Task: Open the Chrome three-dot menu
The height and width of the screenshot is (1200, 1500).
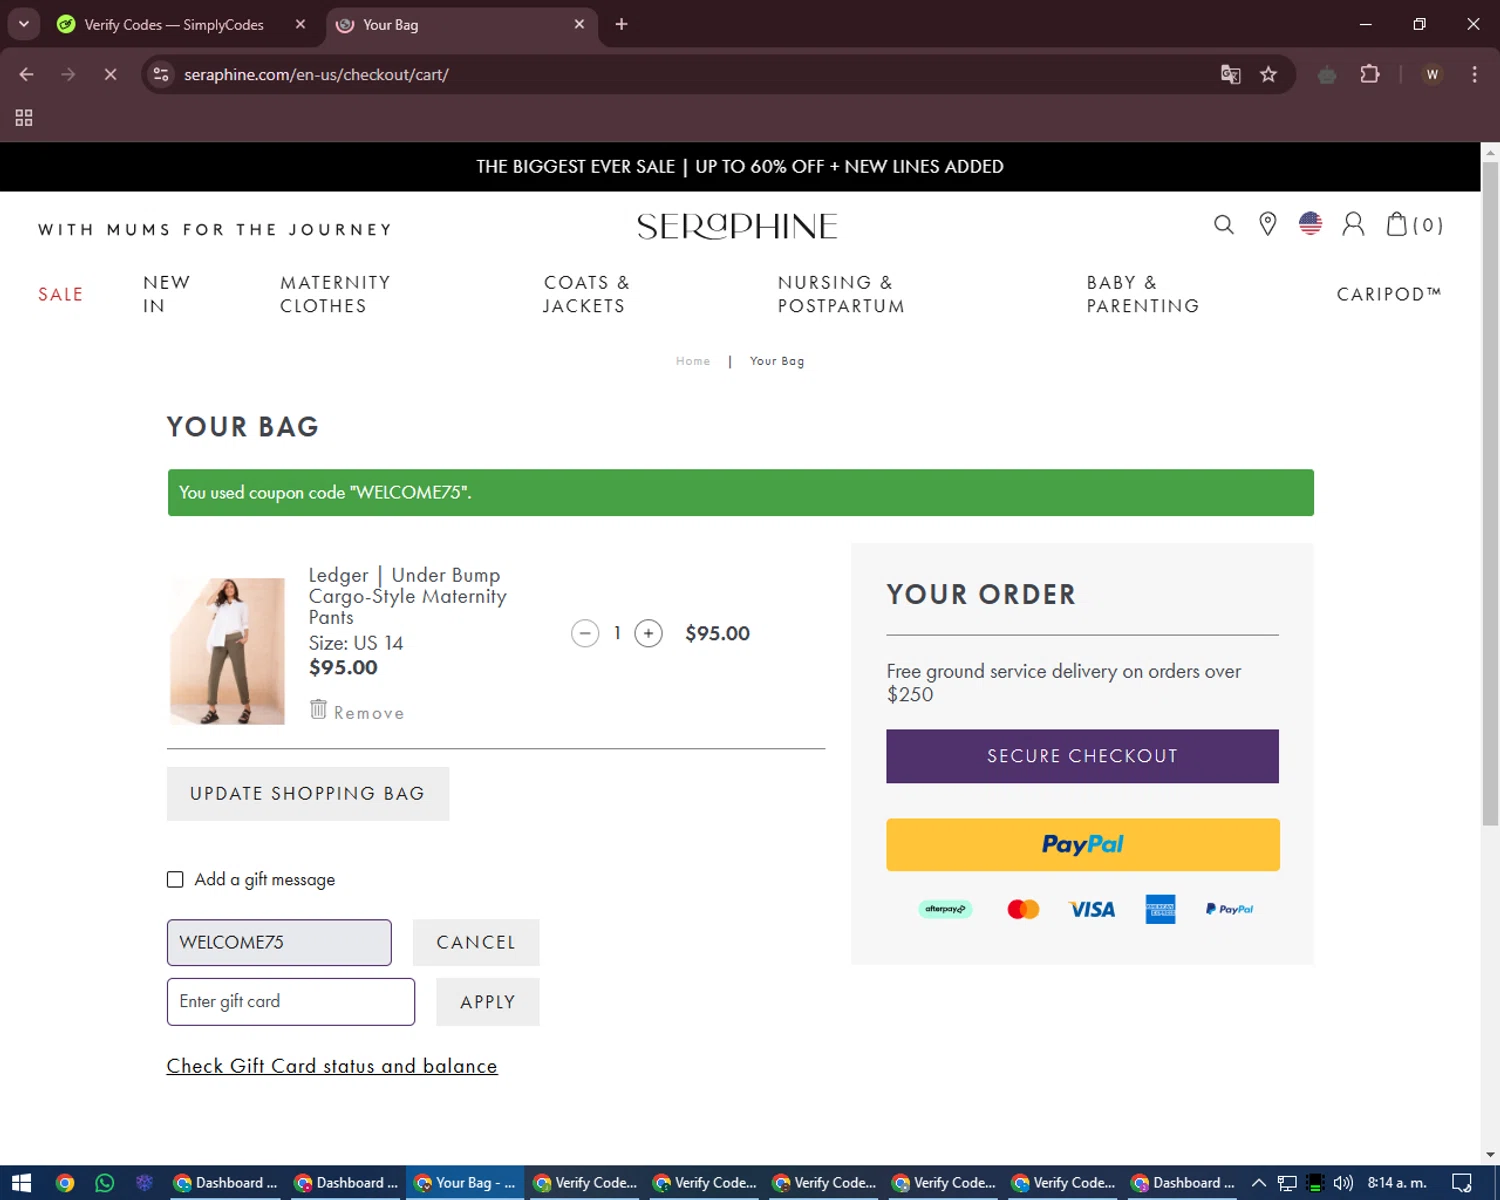Action: coord(1474,74)
